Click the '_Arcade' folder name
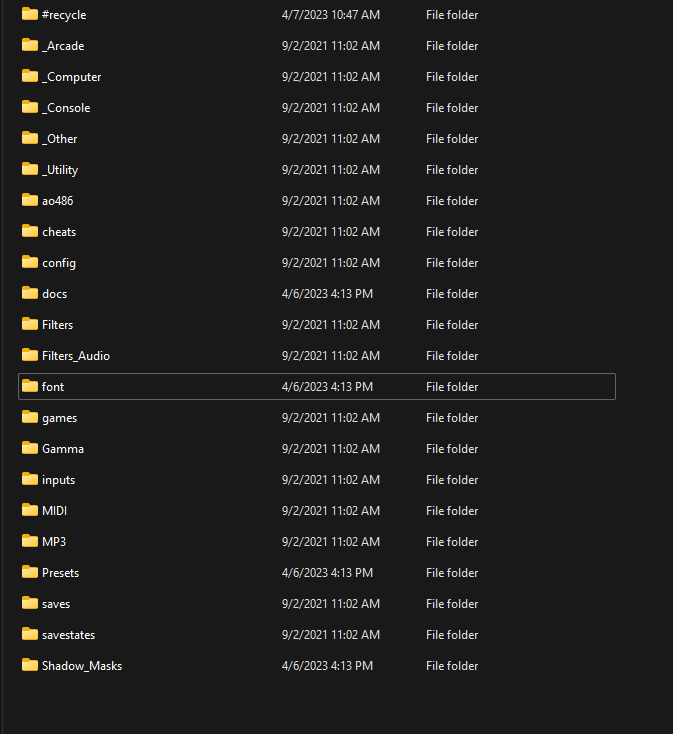The width and height of the screenshot is (673, 734). pos(63,46)
